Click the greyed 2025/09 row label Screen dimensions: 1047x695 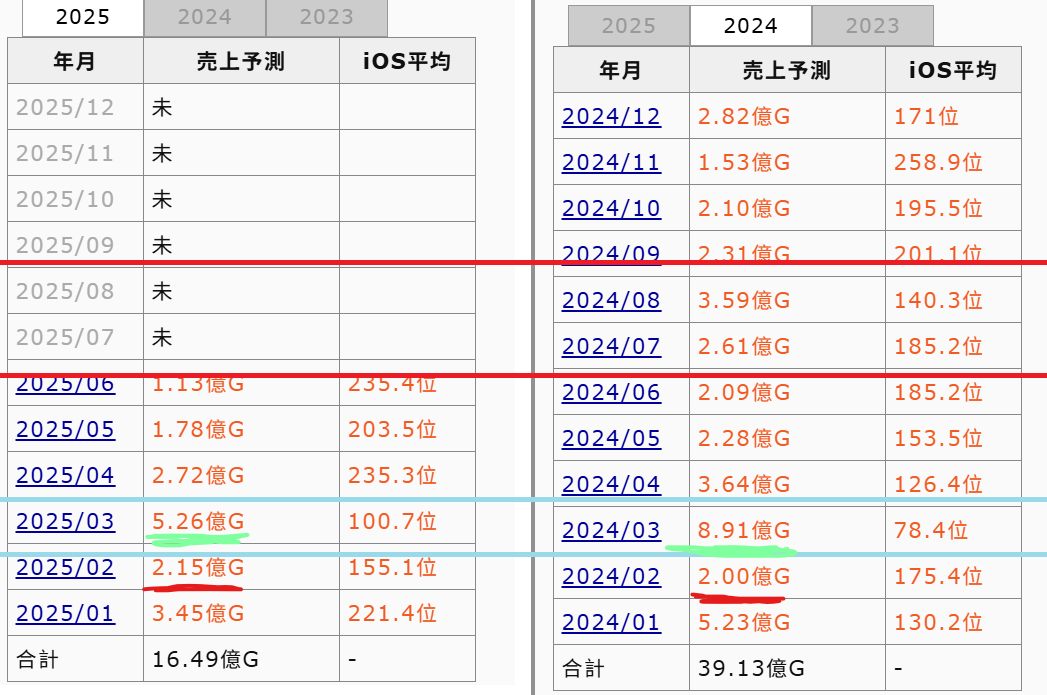tap(65, 246)
